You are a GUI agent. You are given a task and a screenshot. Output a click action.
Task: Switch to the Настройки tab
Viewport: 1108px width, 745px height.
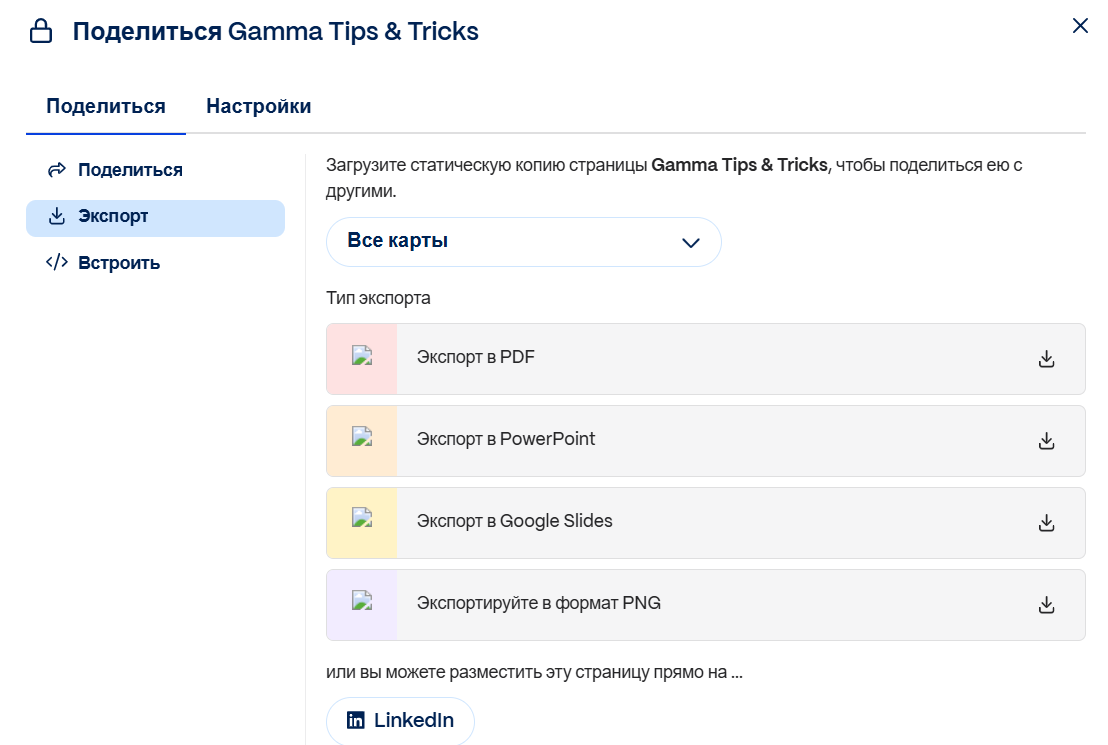point(257,105)
